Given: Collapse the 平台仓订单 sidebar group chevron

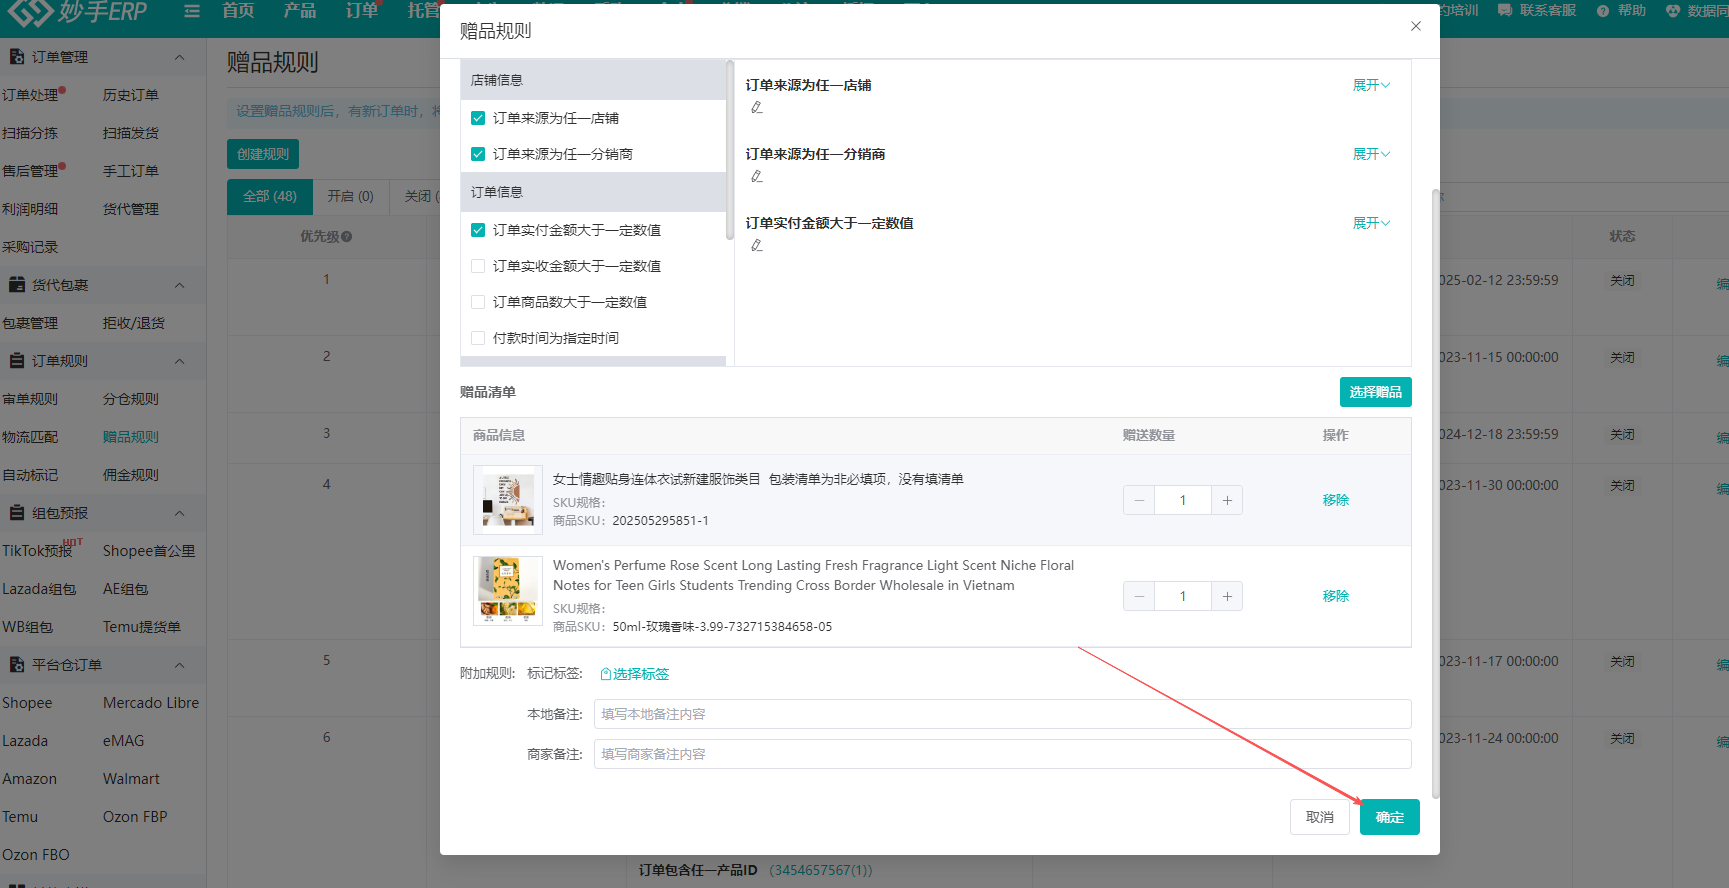Looking at the screenshot, I should 179,665.
